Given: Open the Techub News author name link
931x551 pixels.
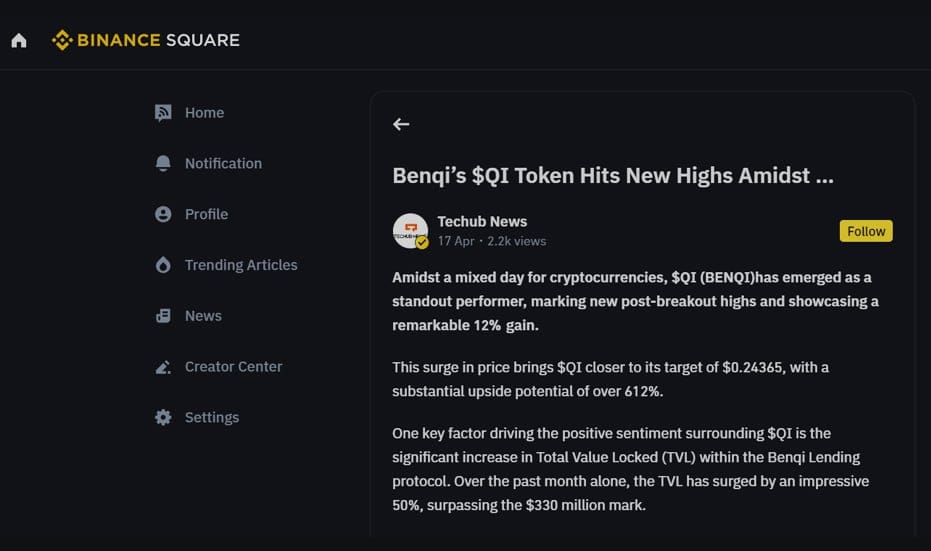Looking at the screenshot, I should click(x=482, y=221).
